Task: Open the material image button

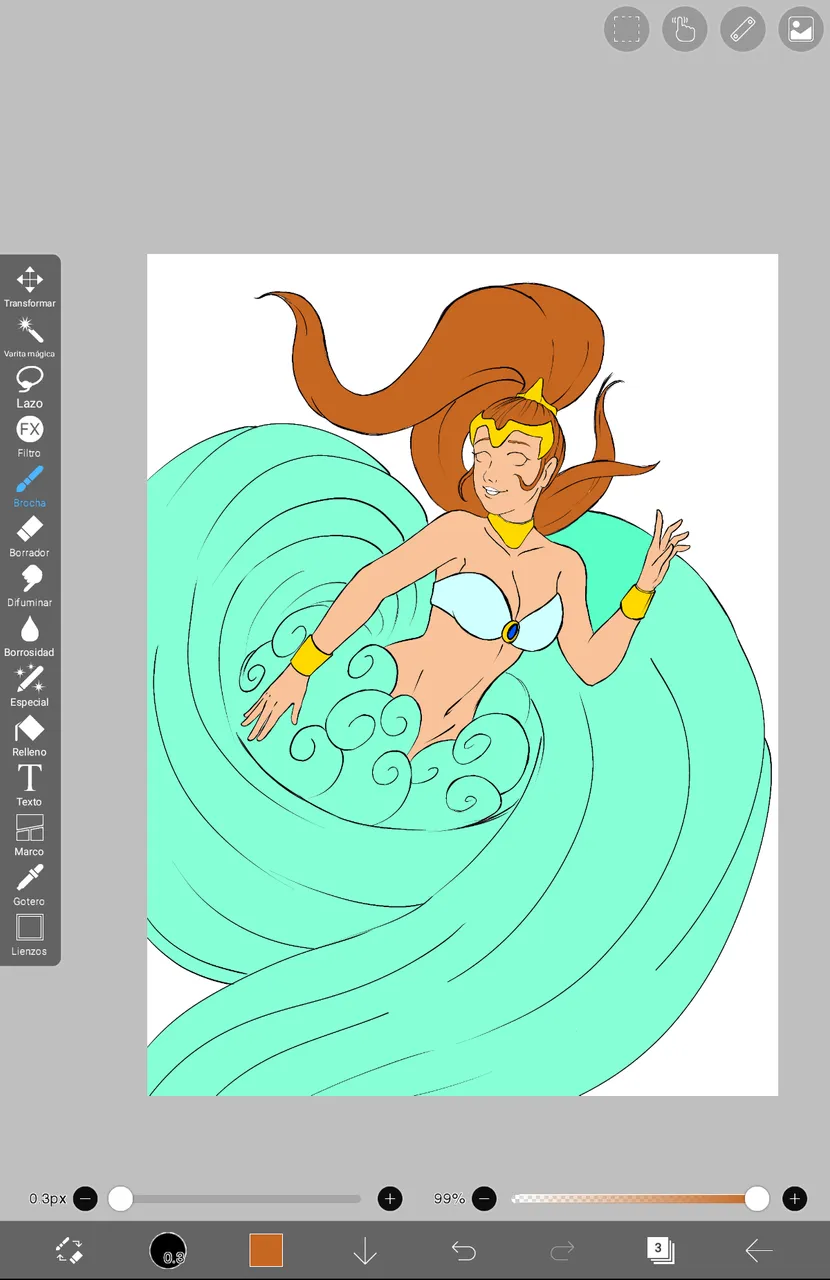Action: click(x=801, y=29)
